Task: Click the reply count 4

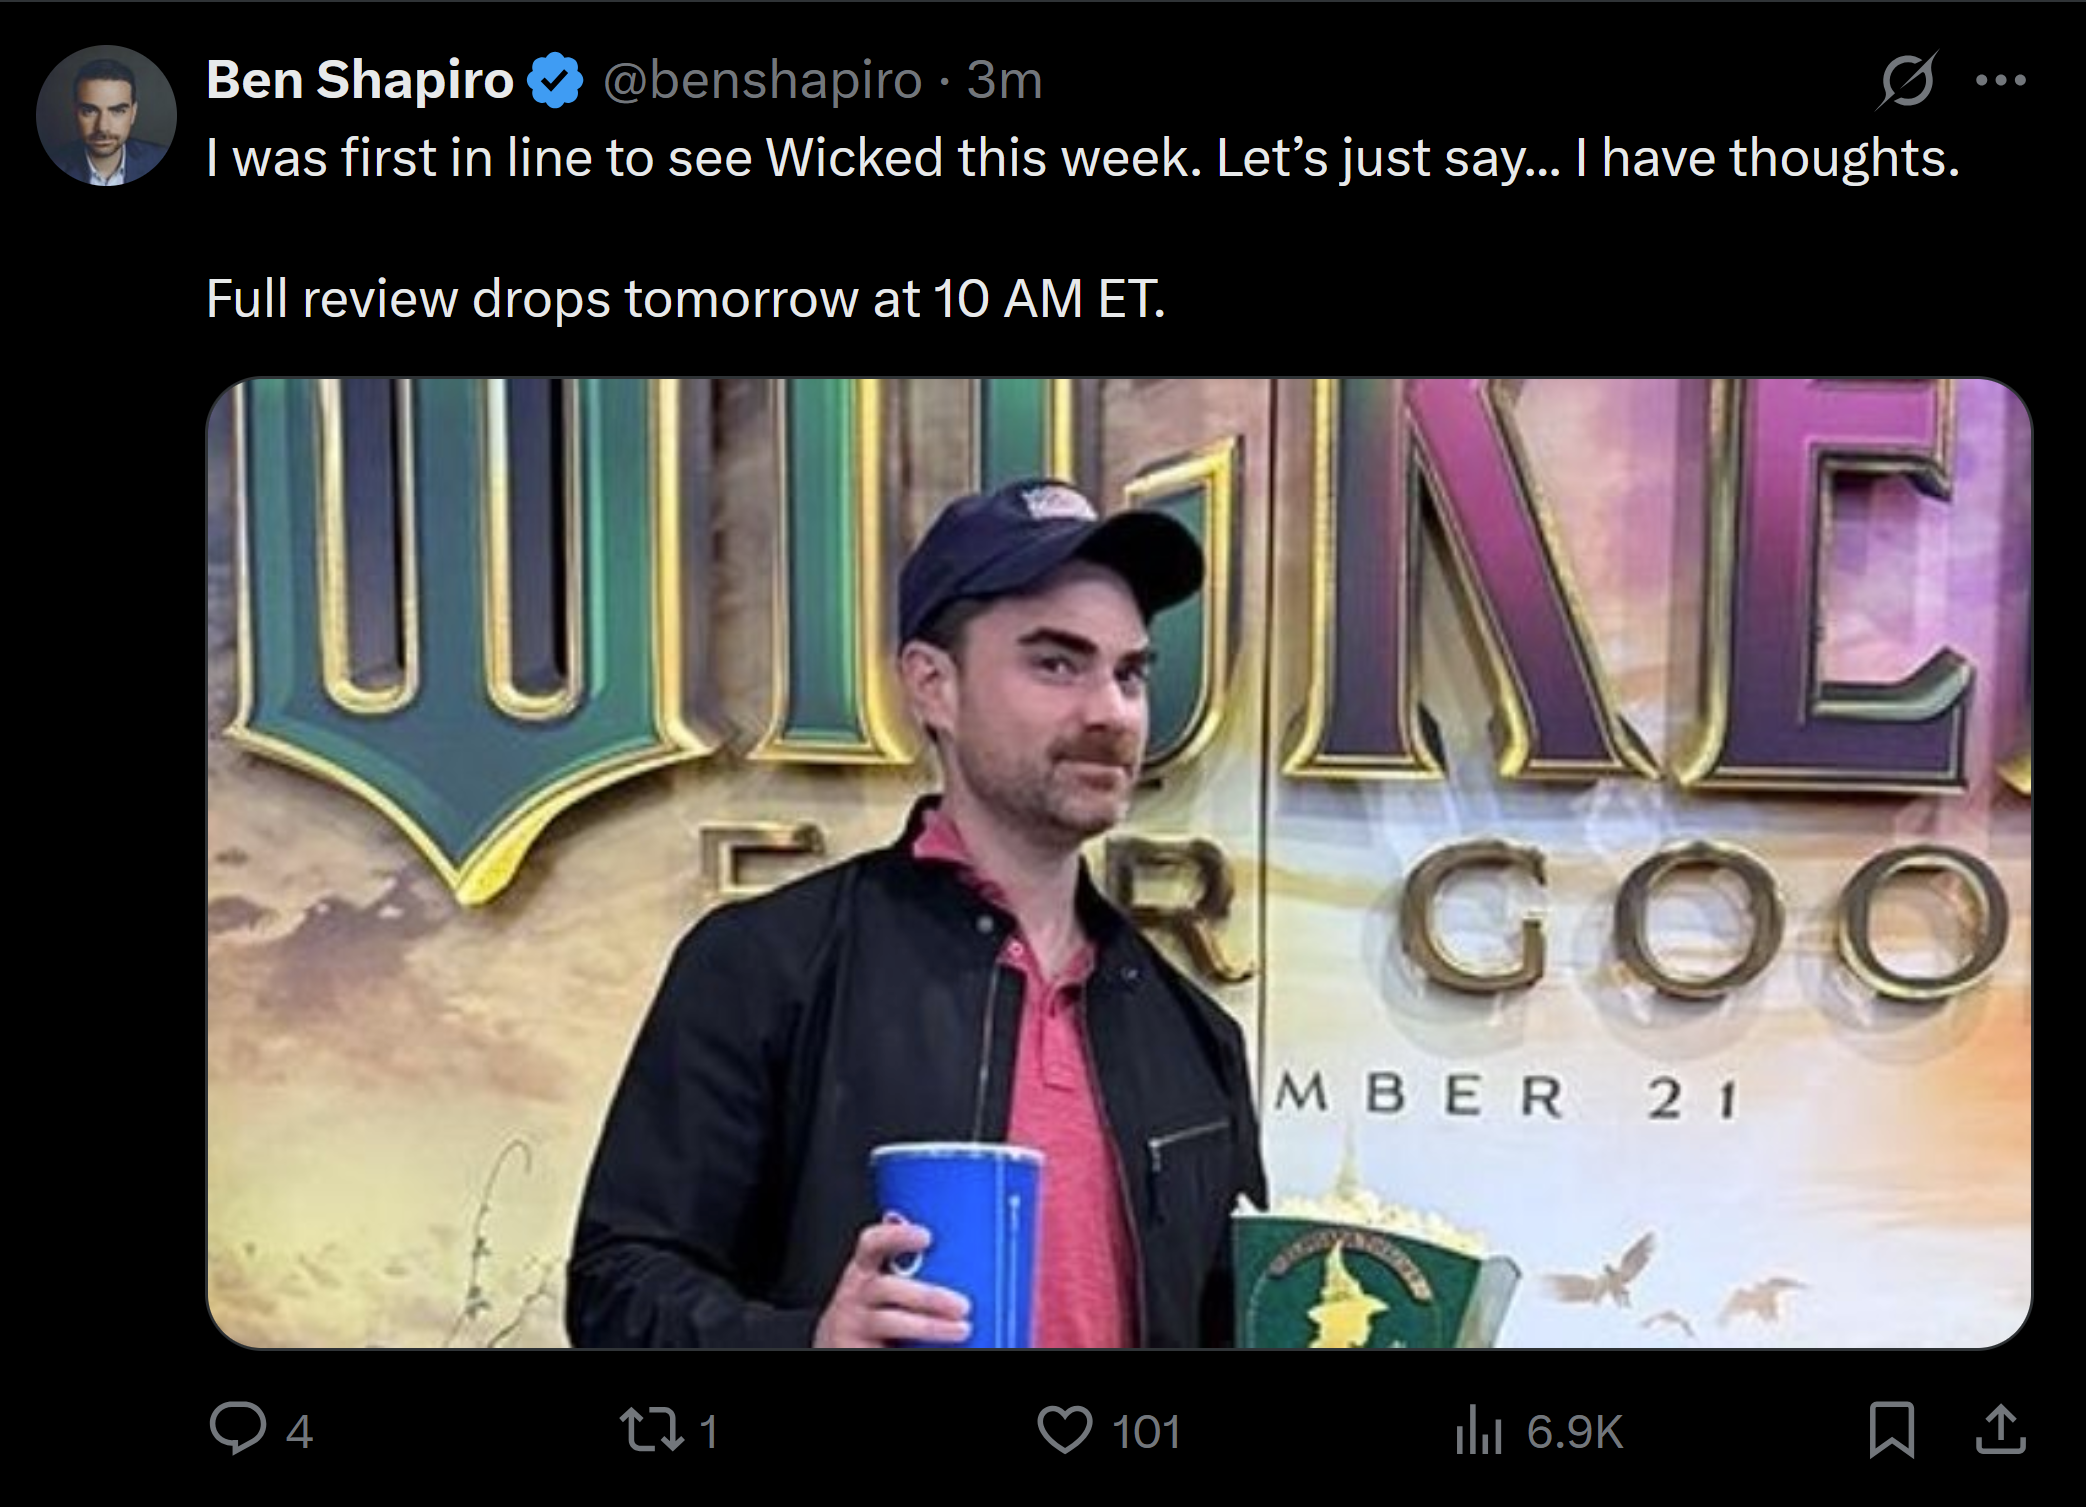Action: coord(299,1431)
